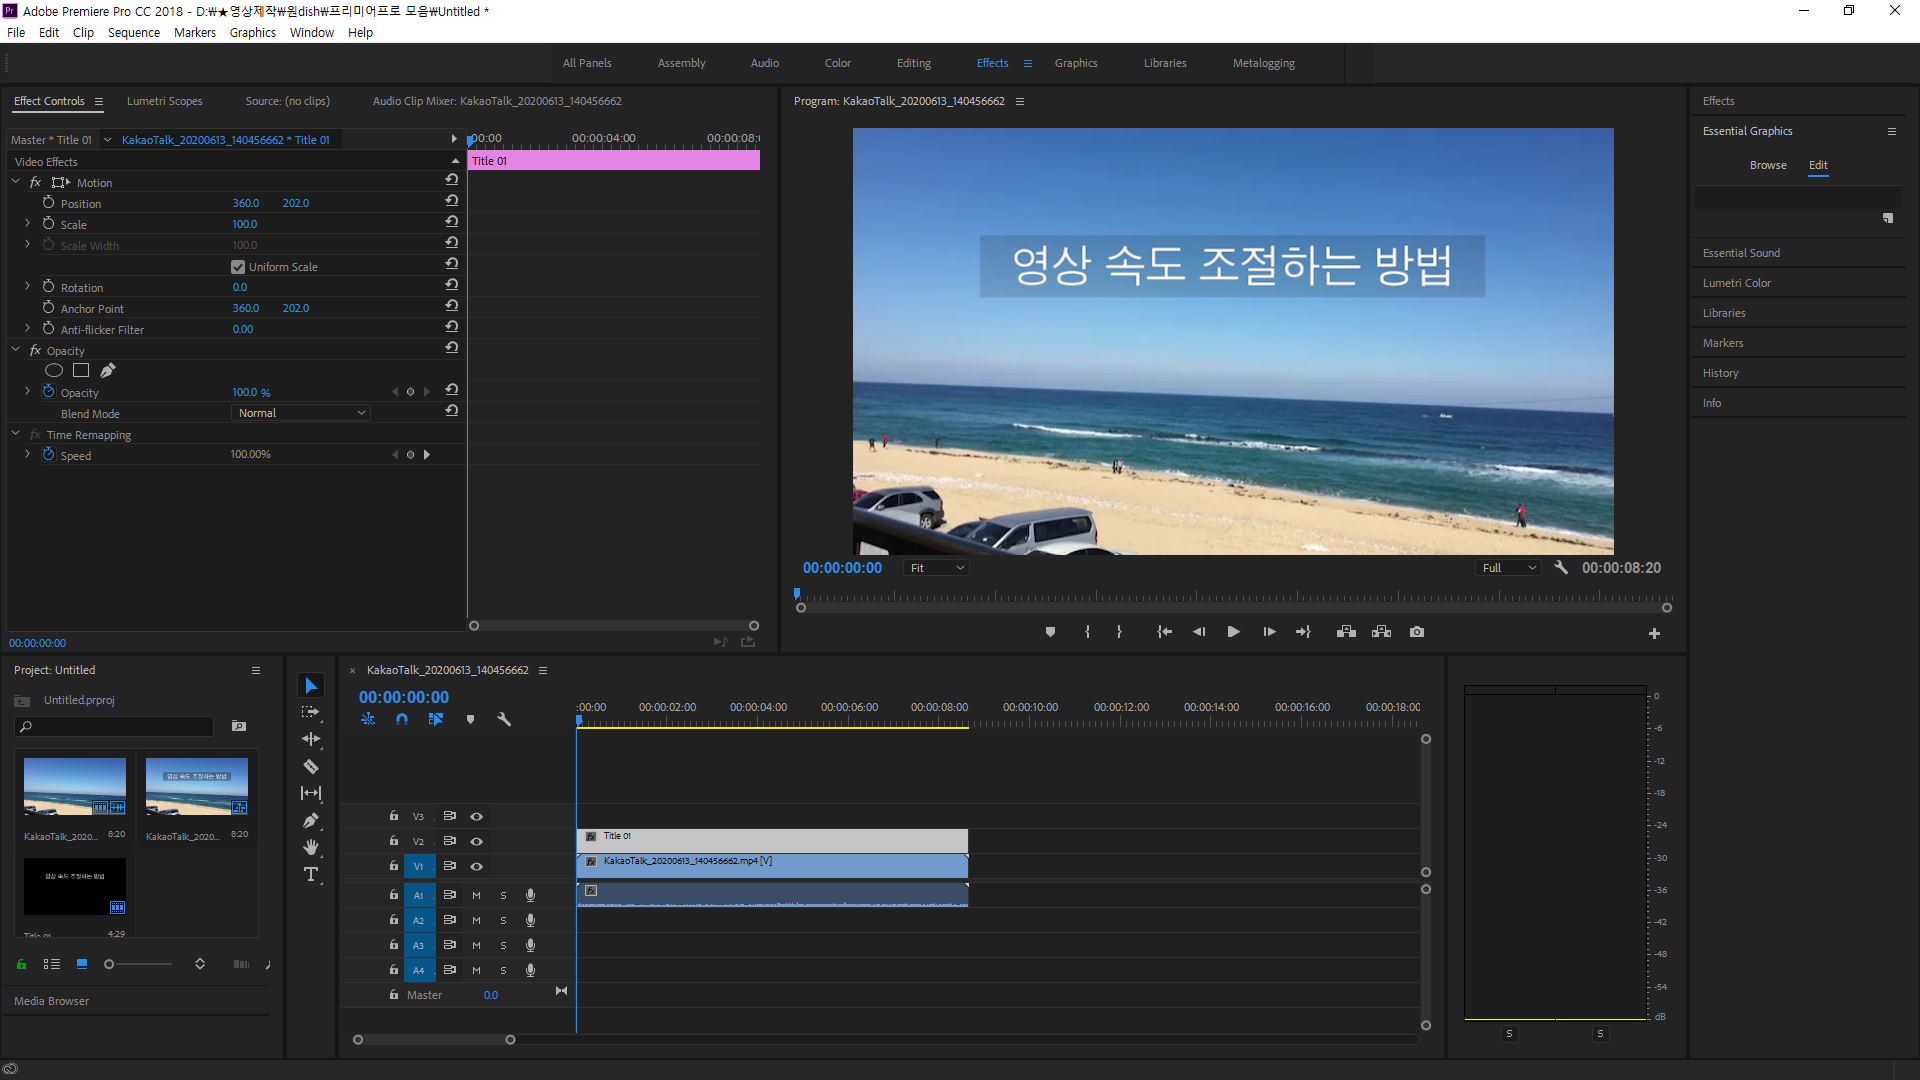Mute audio track A1

[477, 896]
